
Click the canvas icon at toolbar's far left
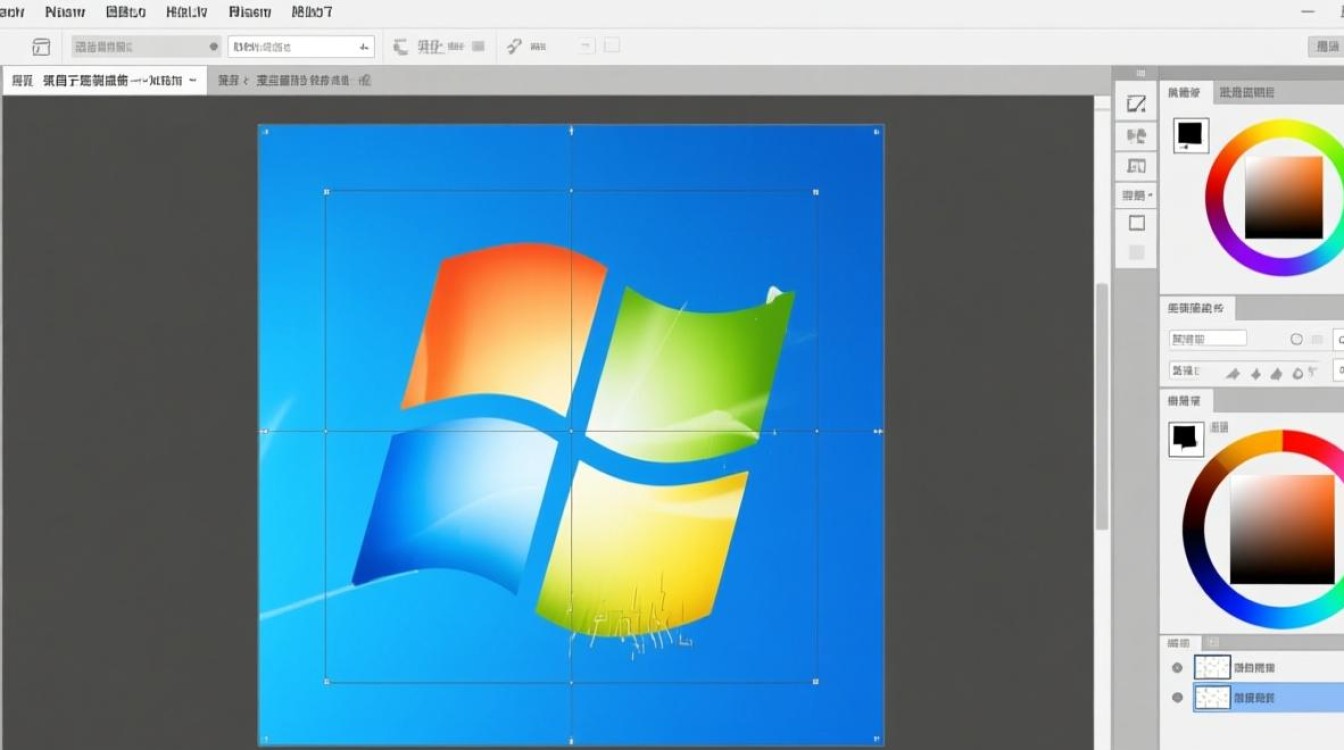point(41,47)
